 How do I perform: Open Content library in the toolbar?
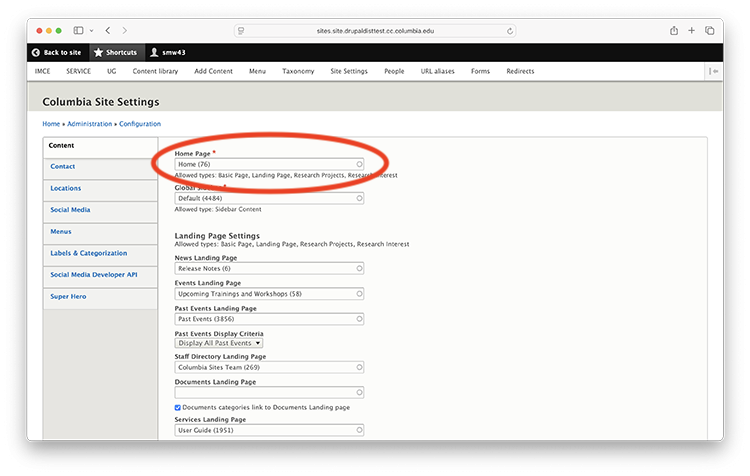pyautogui.click(x=155, y=71)
